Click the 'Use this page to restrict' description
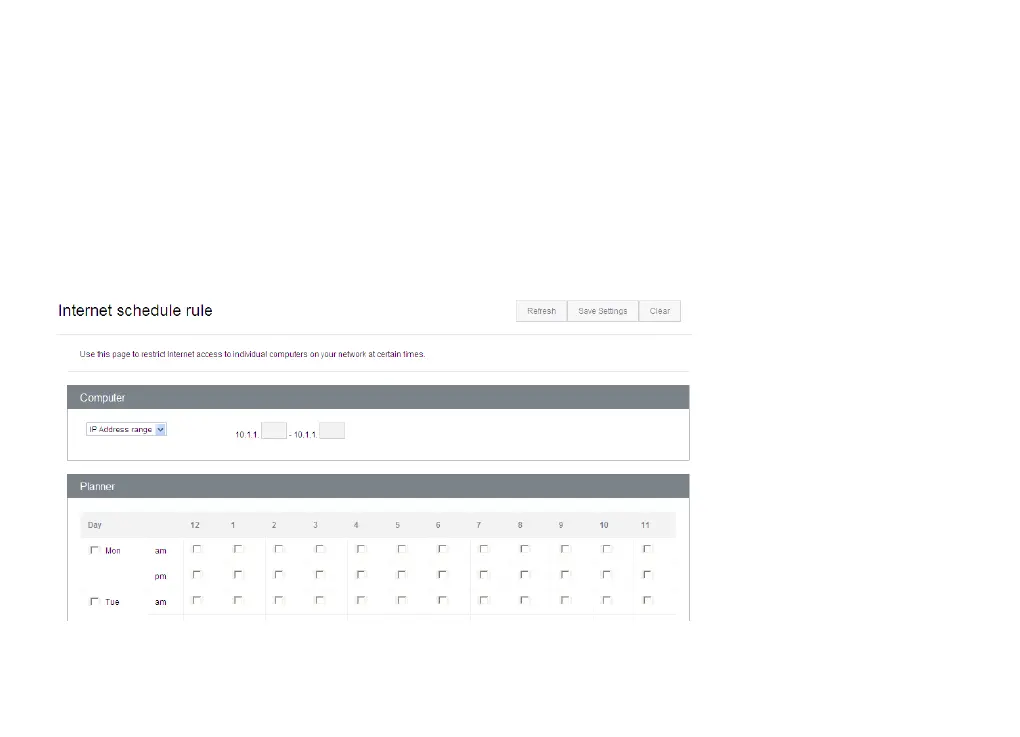Screen dimensions: 1020x737 click(252, 355)
